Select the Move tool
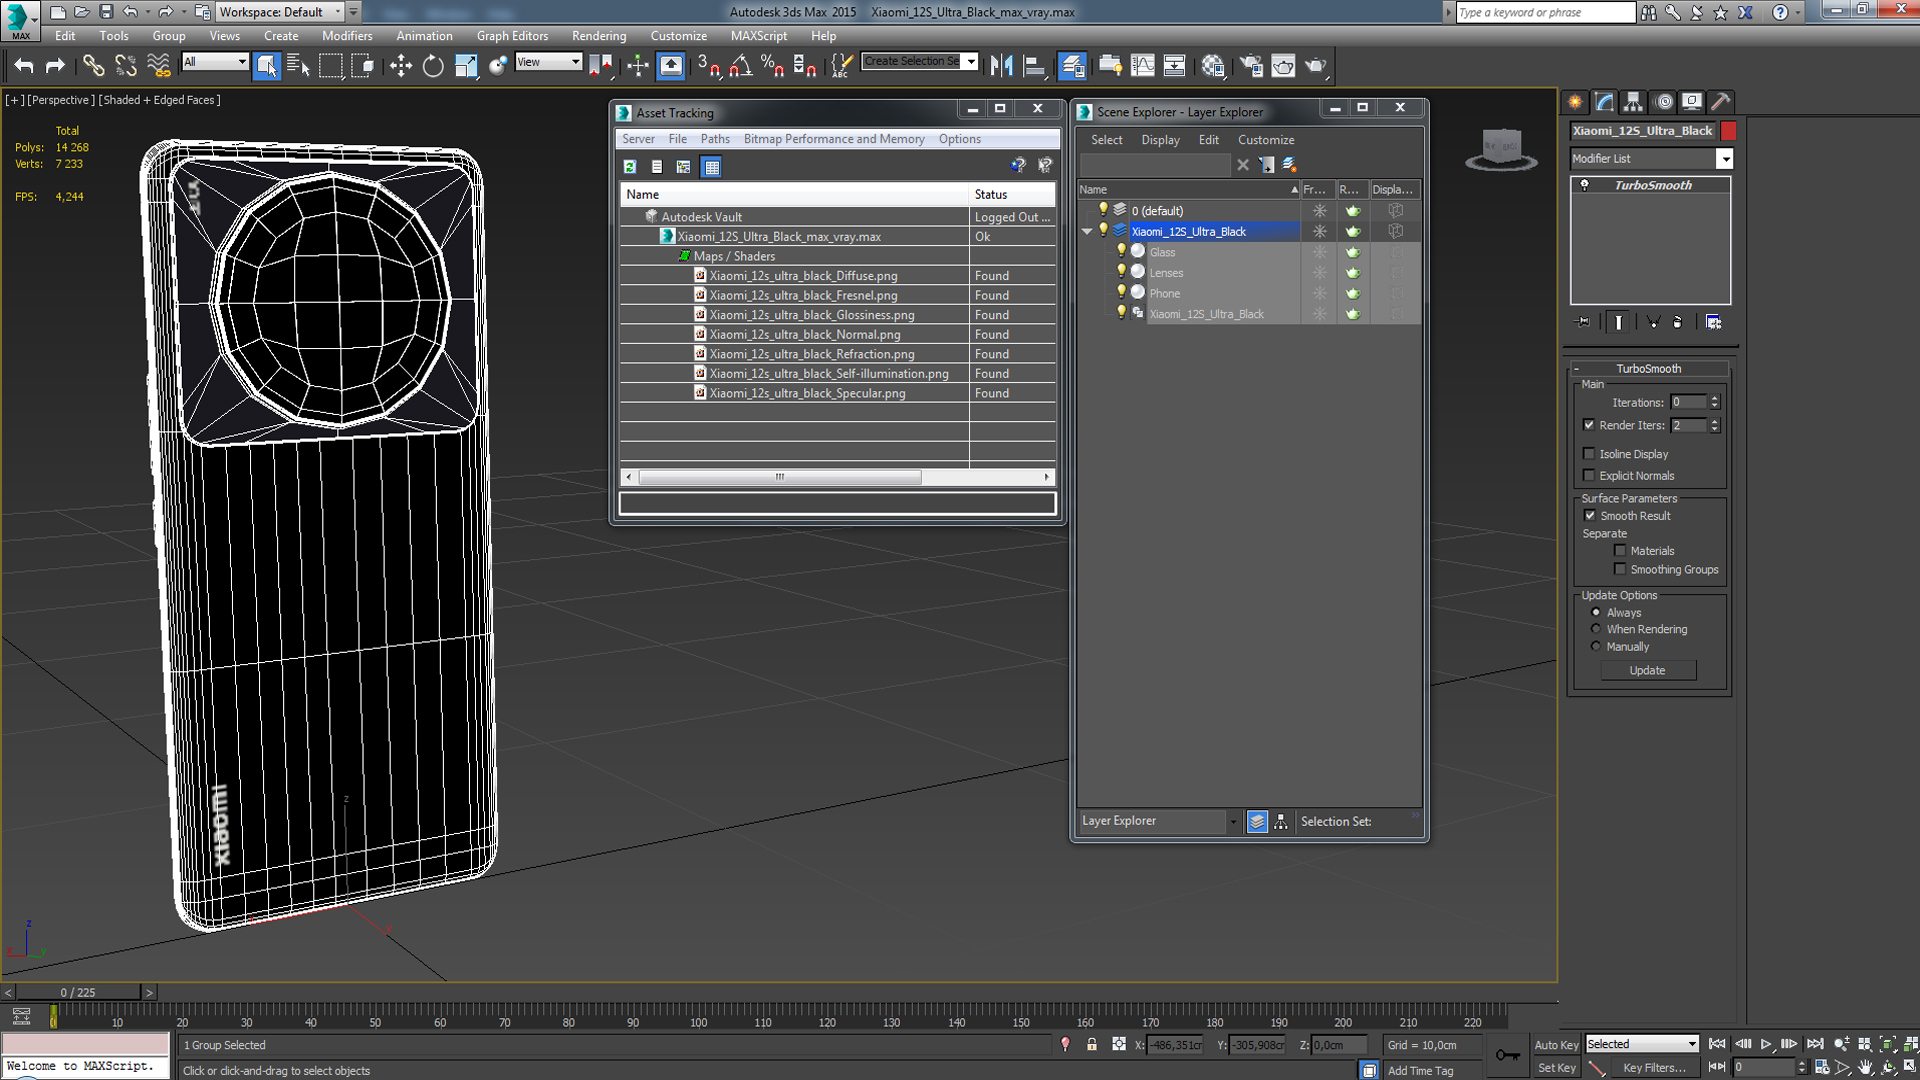This screenshot has height=1080, width=1920. 401,66
